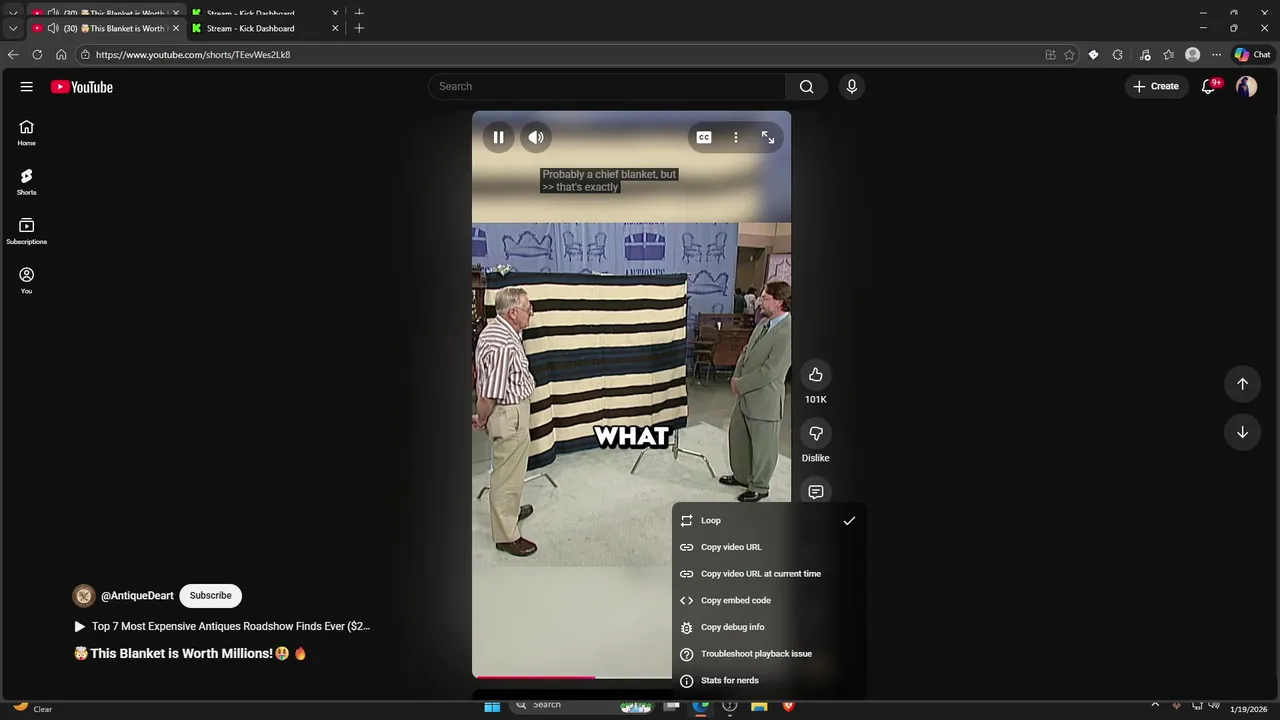Mute the Short's volume
This screenshot has height=720, width=1280.
pyautogui.click(x=536, y=137)
